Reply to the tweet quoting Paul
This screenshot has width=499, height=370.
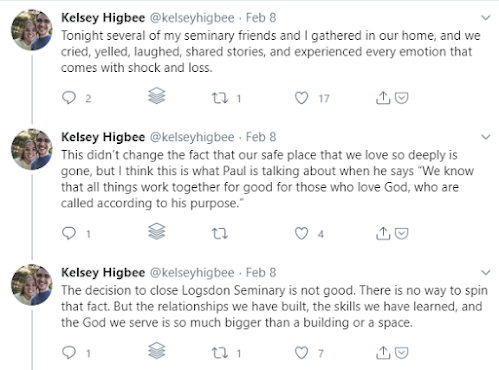(x=69, y=233)
